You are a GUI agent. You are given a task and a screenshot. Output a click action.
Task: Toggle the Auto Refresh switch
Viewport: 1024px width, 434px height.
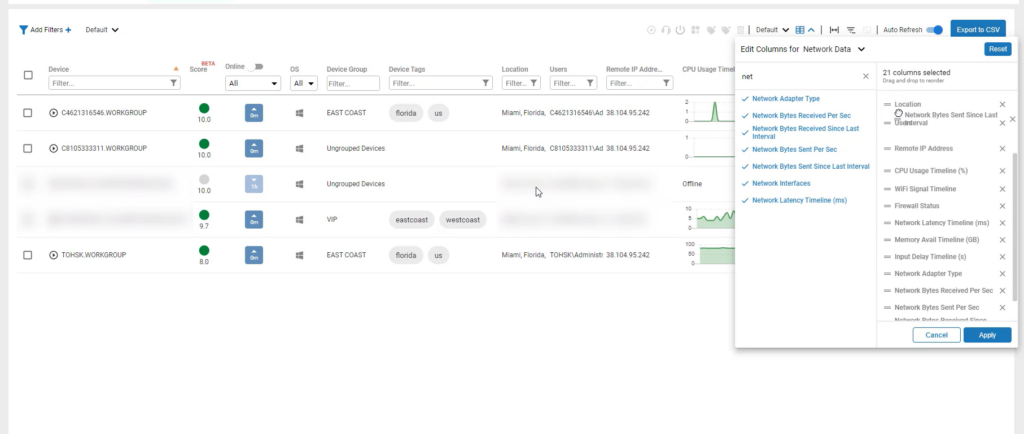(x=934, y=30)
